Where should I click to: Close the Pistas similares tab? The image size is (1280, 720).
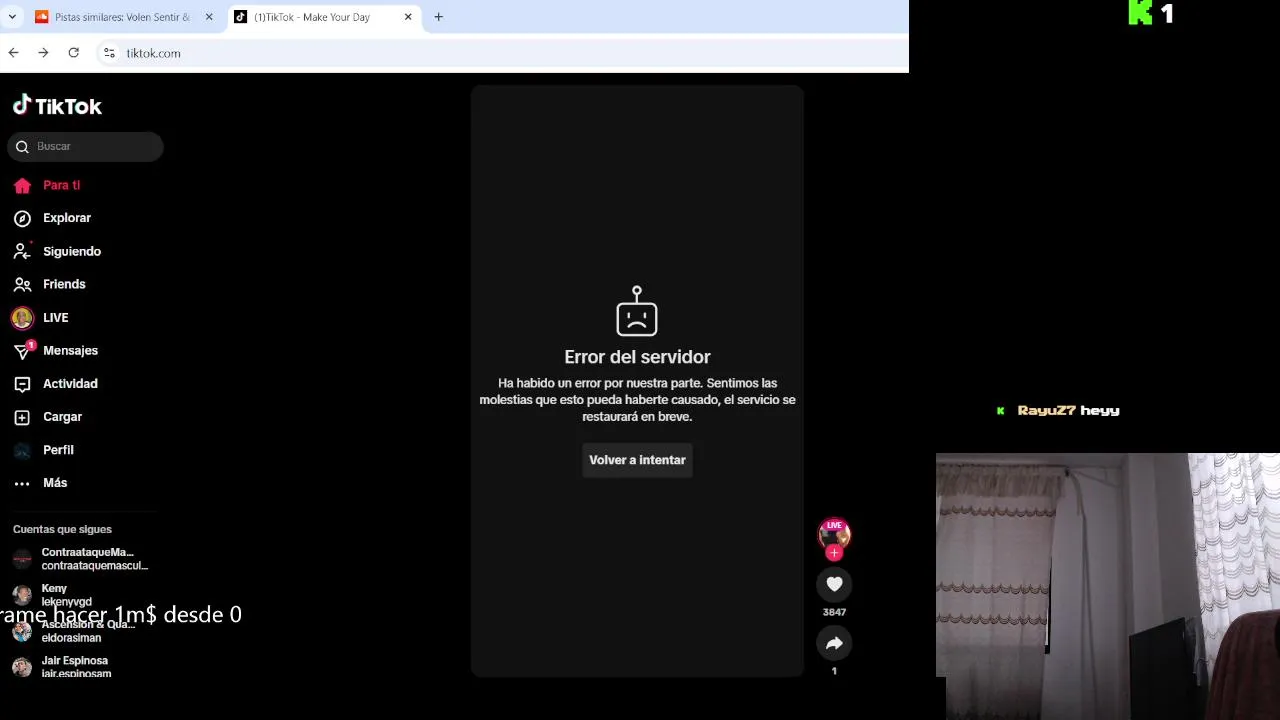(x=209, y=17)
